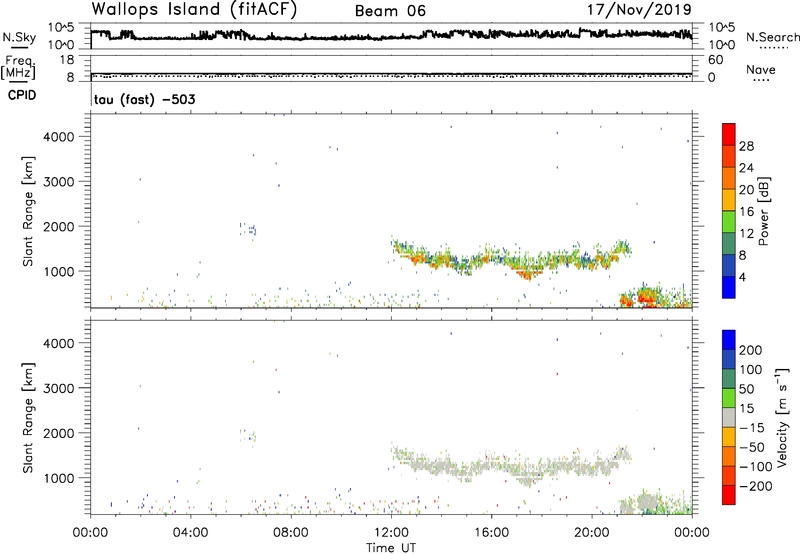
Task: Click the "60" Nave axis tick
Action: coord(716,60)
